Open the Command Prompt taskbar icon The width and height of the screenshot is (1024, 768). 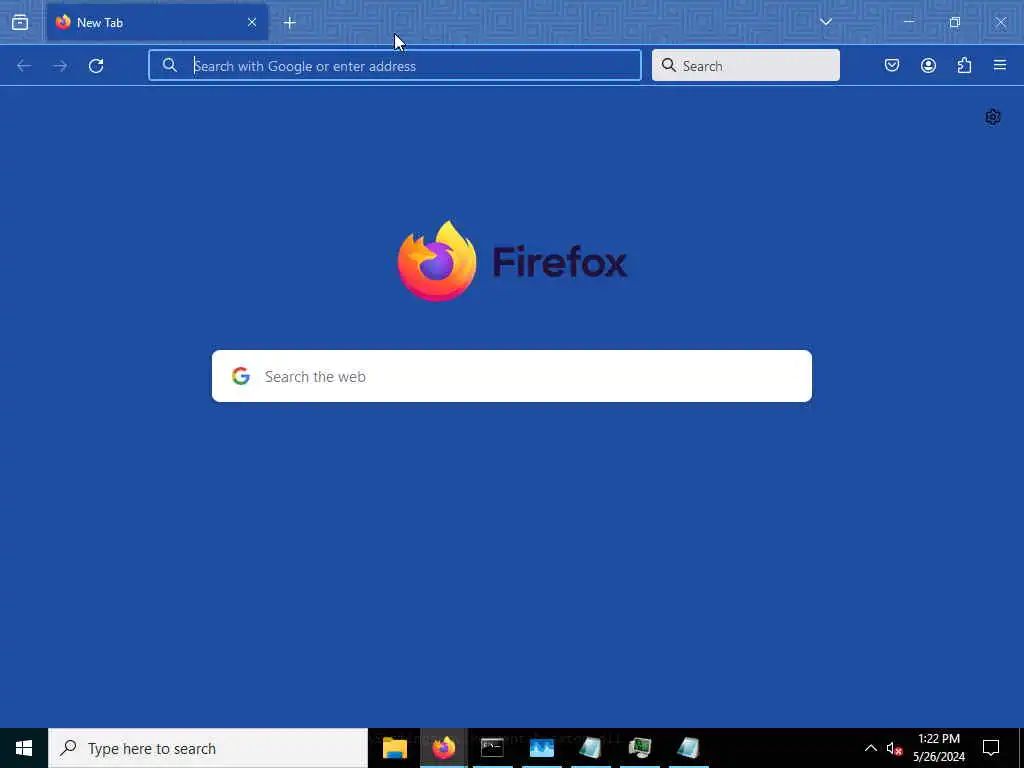tap(492, 748)
